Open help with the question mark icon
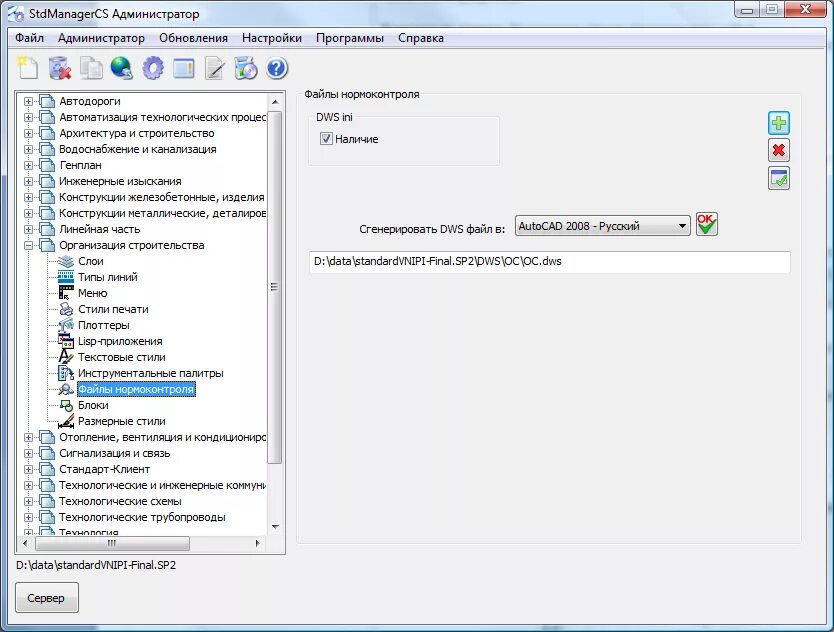Image resolution: width=834 pixels, height=632 pixels. tap(277, 69)
